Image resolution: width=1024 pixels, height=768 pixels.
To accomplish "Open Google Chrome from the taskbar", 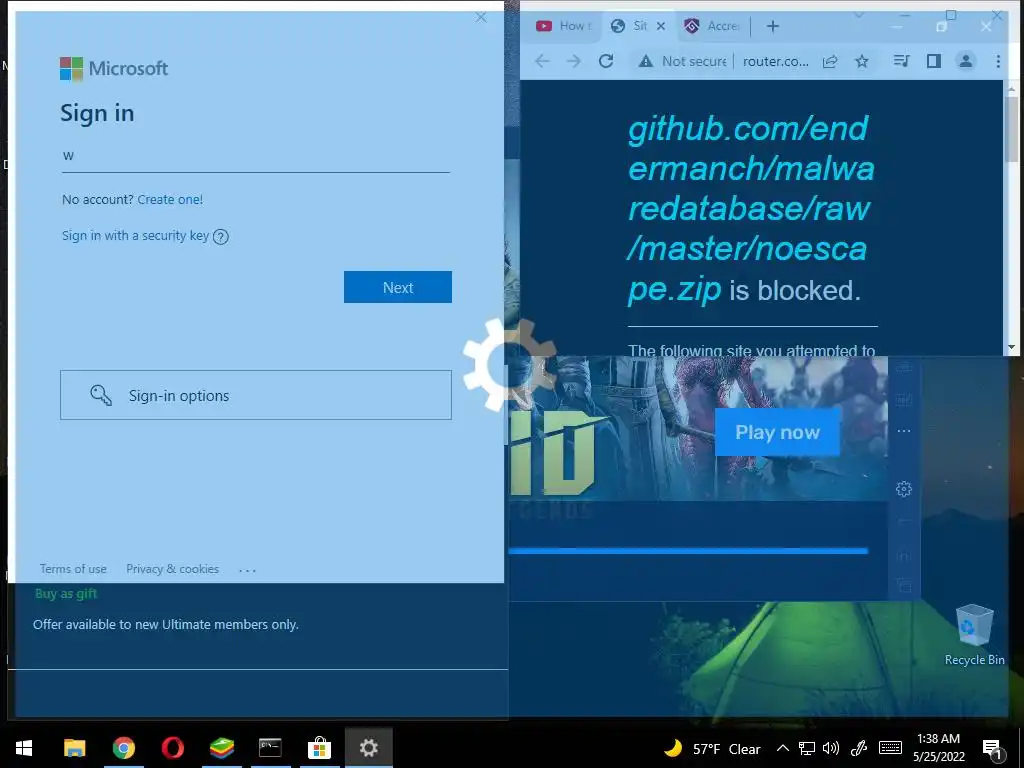I will point(123,748).
